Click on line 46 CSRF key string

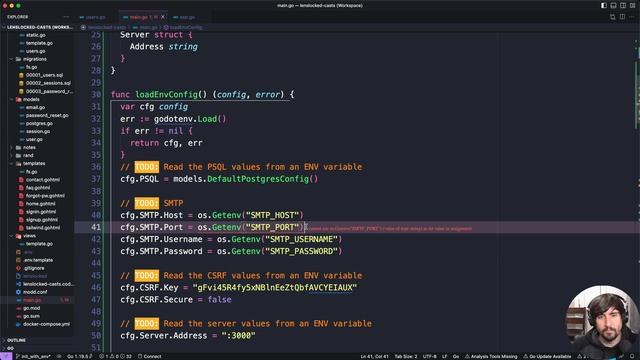click(275, 287)
